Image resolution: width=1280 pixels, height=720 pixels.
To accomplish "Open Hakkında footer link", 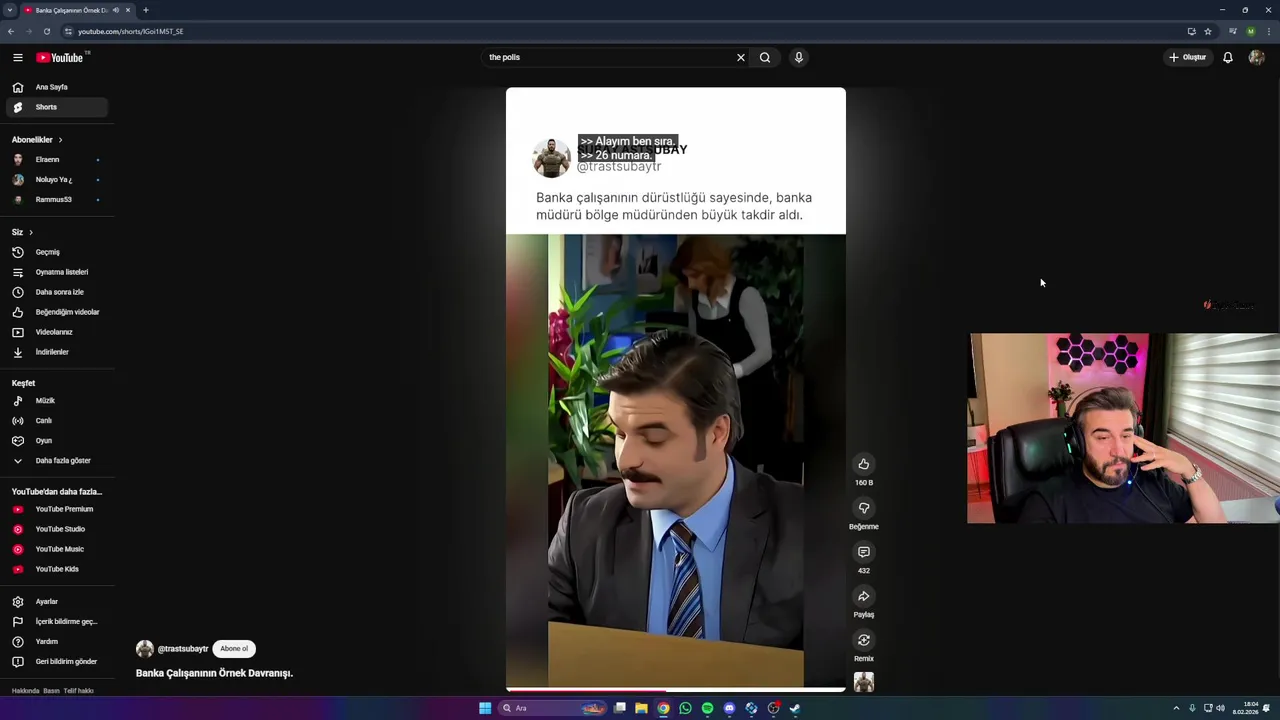I will 25,691.
